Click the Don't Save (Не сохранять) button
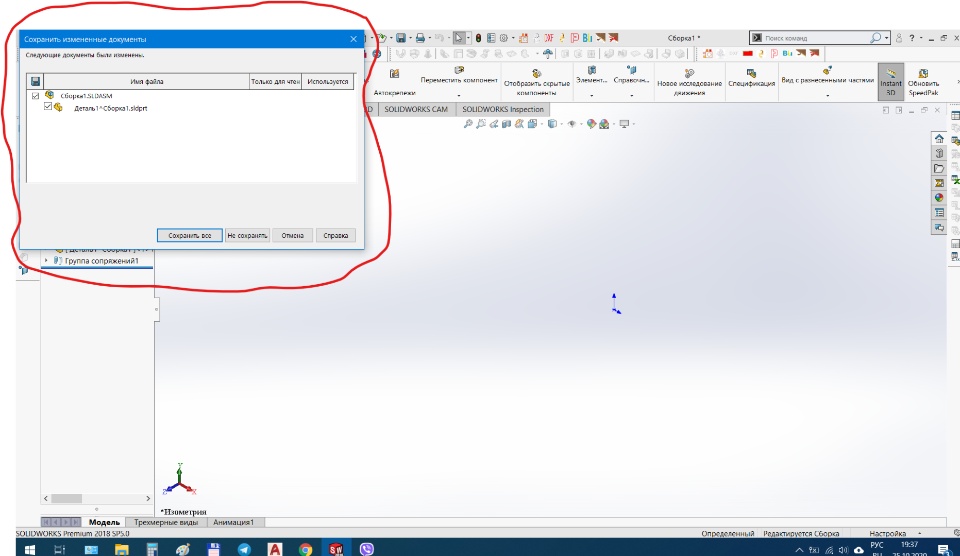Image resolution: width=960 pixels, height=556 pixels. (x=247, y=235)
